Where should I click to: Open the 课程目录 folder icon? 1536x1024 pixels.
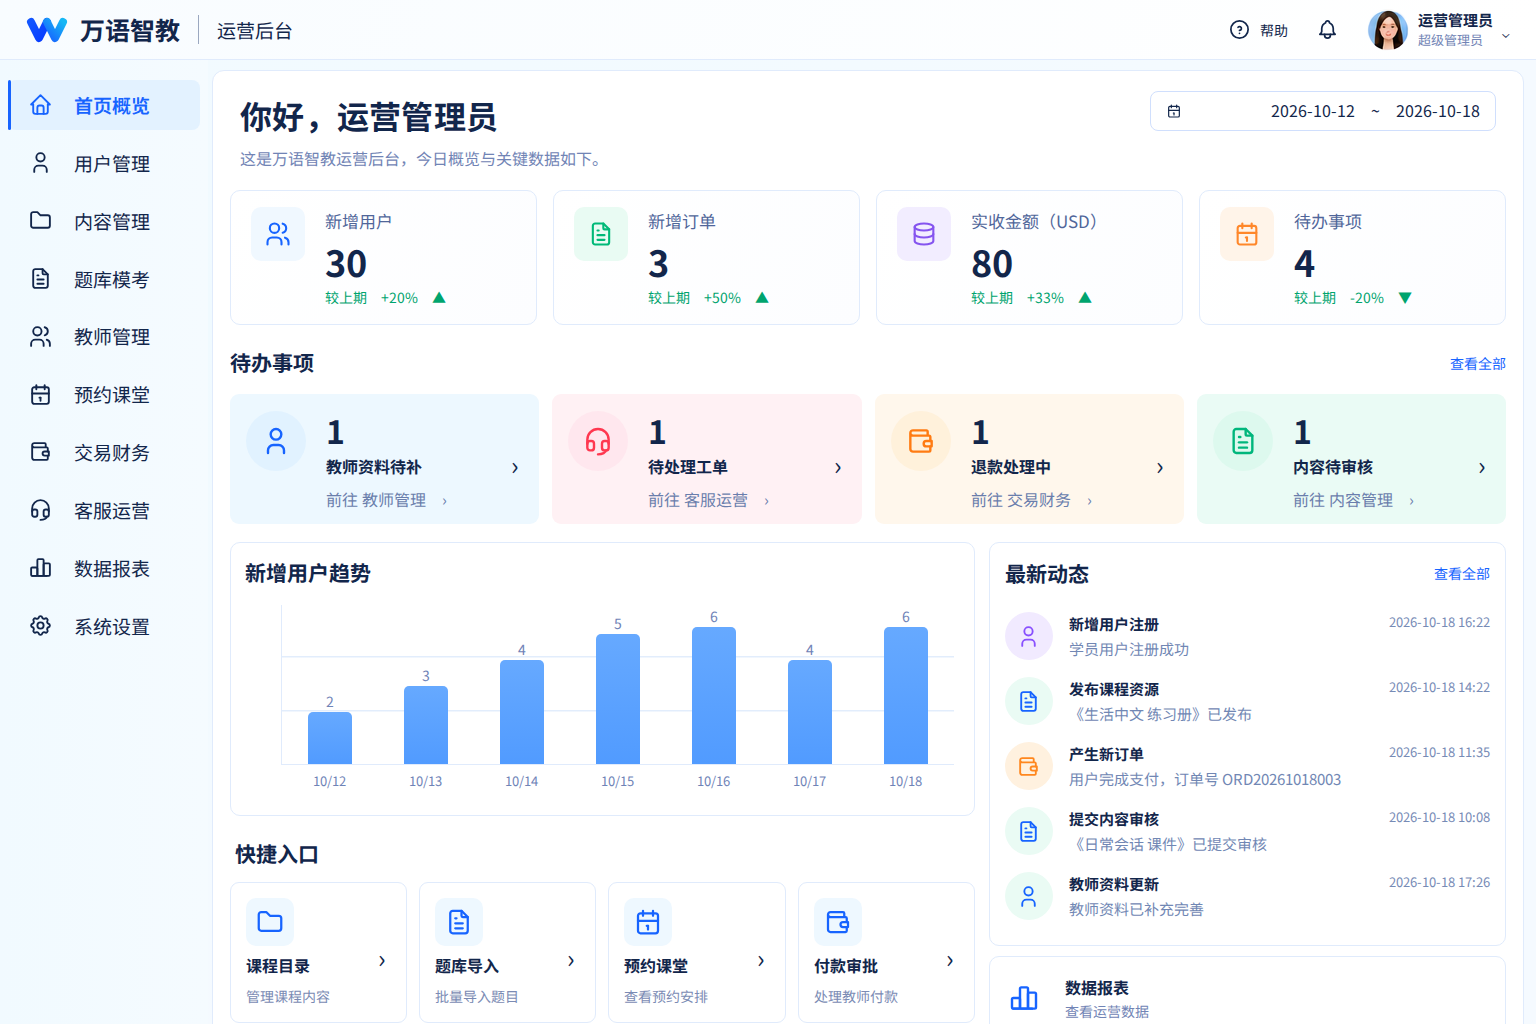(270, 922)
